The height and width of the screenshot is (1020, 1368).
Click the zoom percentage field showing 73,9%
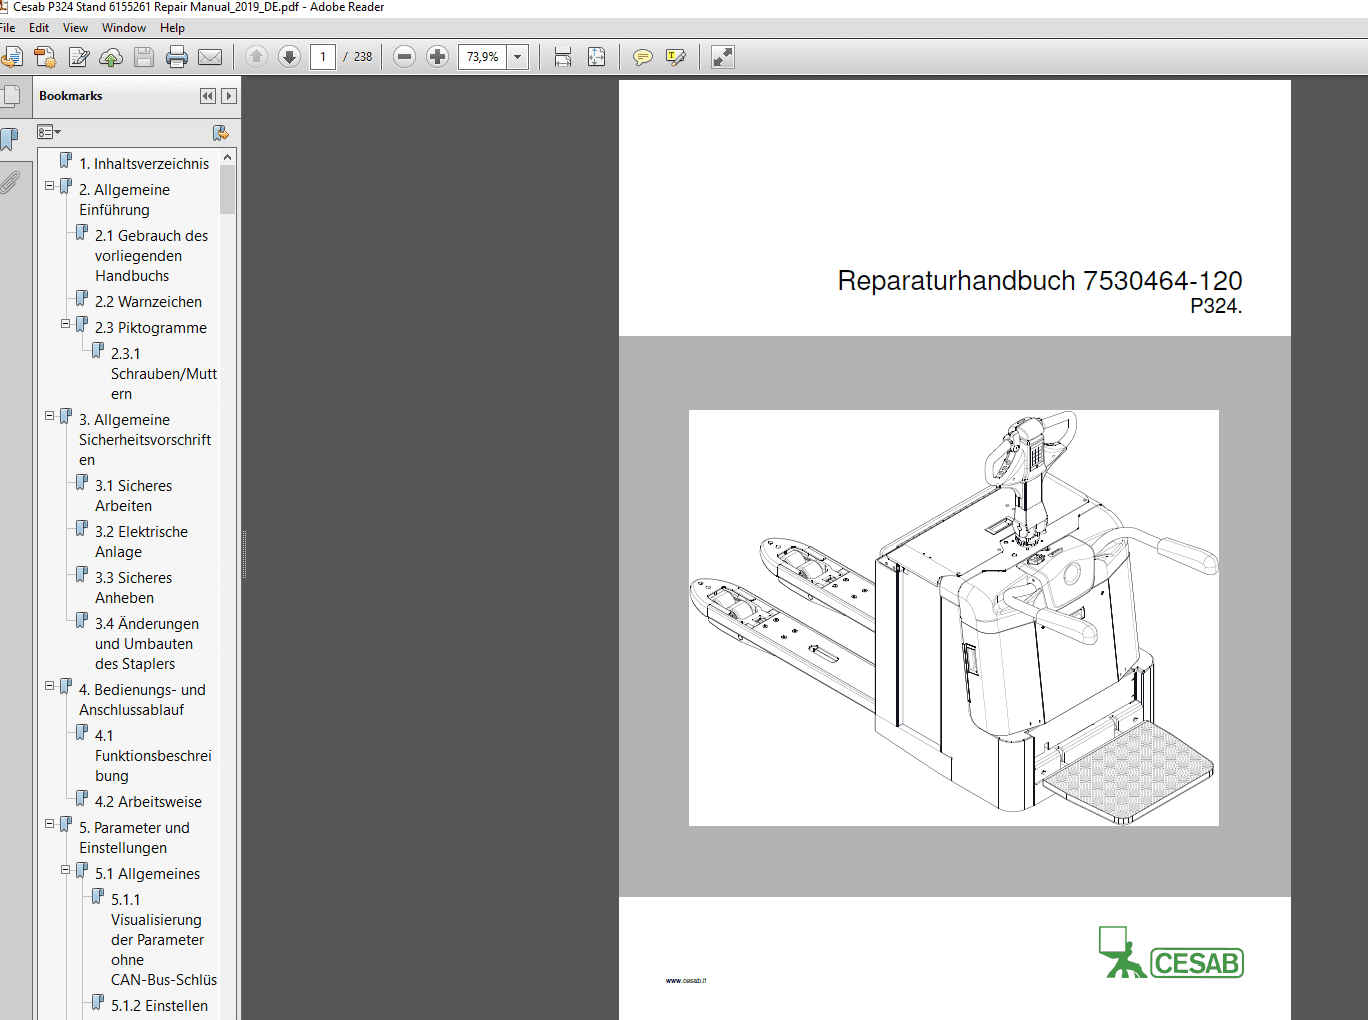[483, 57]
